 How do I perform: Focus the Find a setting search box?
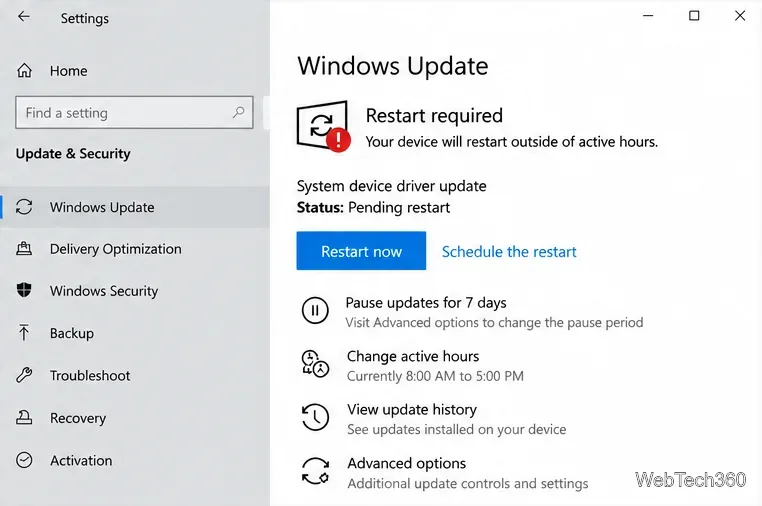(x=134, y=112)
